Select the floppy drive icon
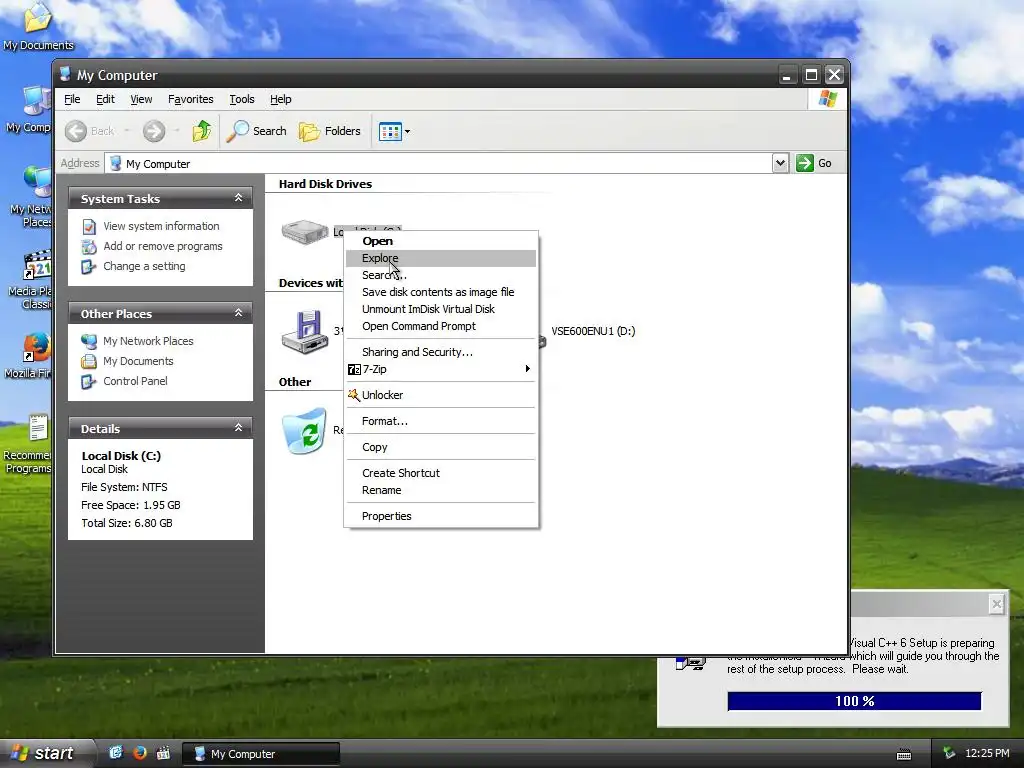The height and width of the screenshot is (768, 1024). pos(304,332)
